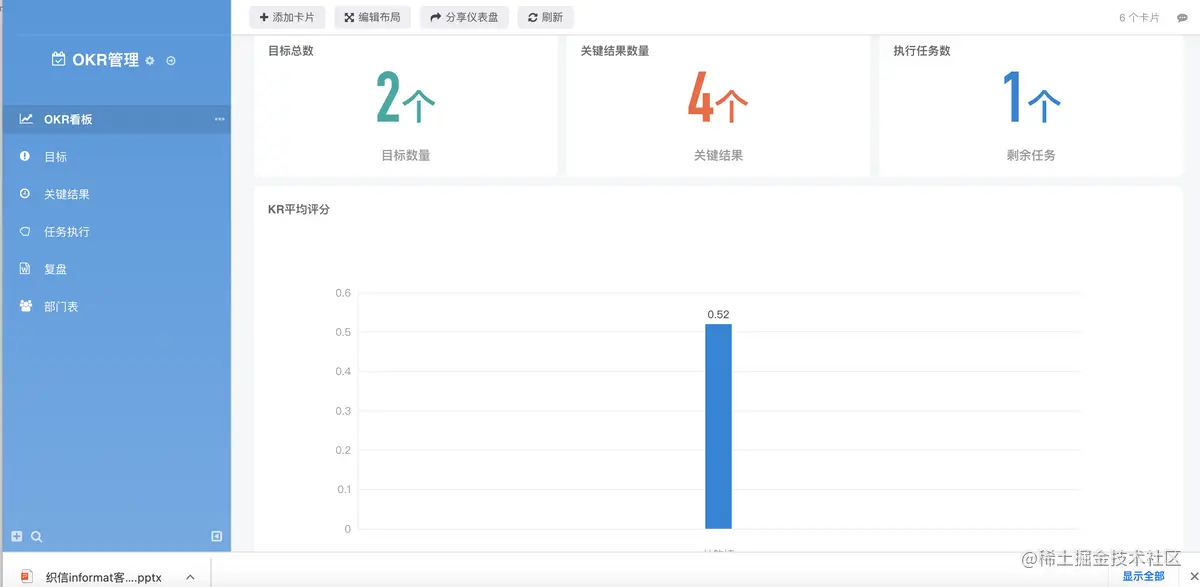Toggle the refresh 刷新 button state

click(x=545, y=17)
